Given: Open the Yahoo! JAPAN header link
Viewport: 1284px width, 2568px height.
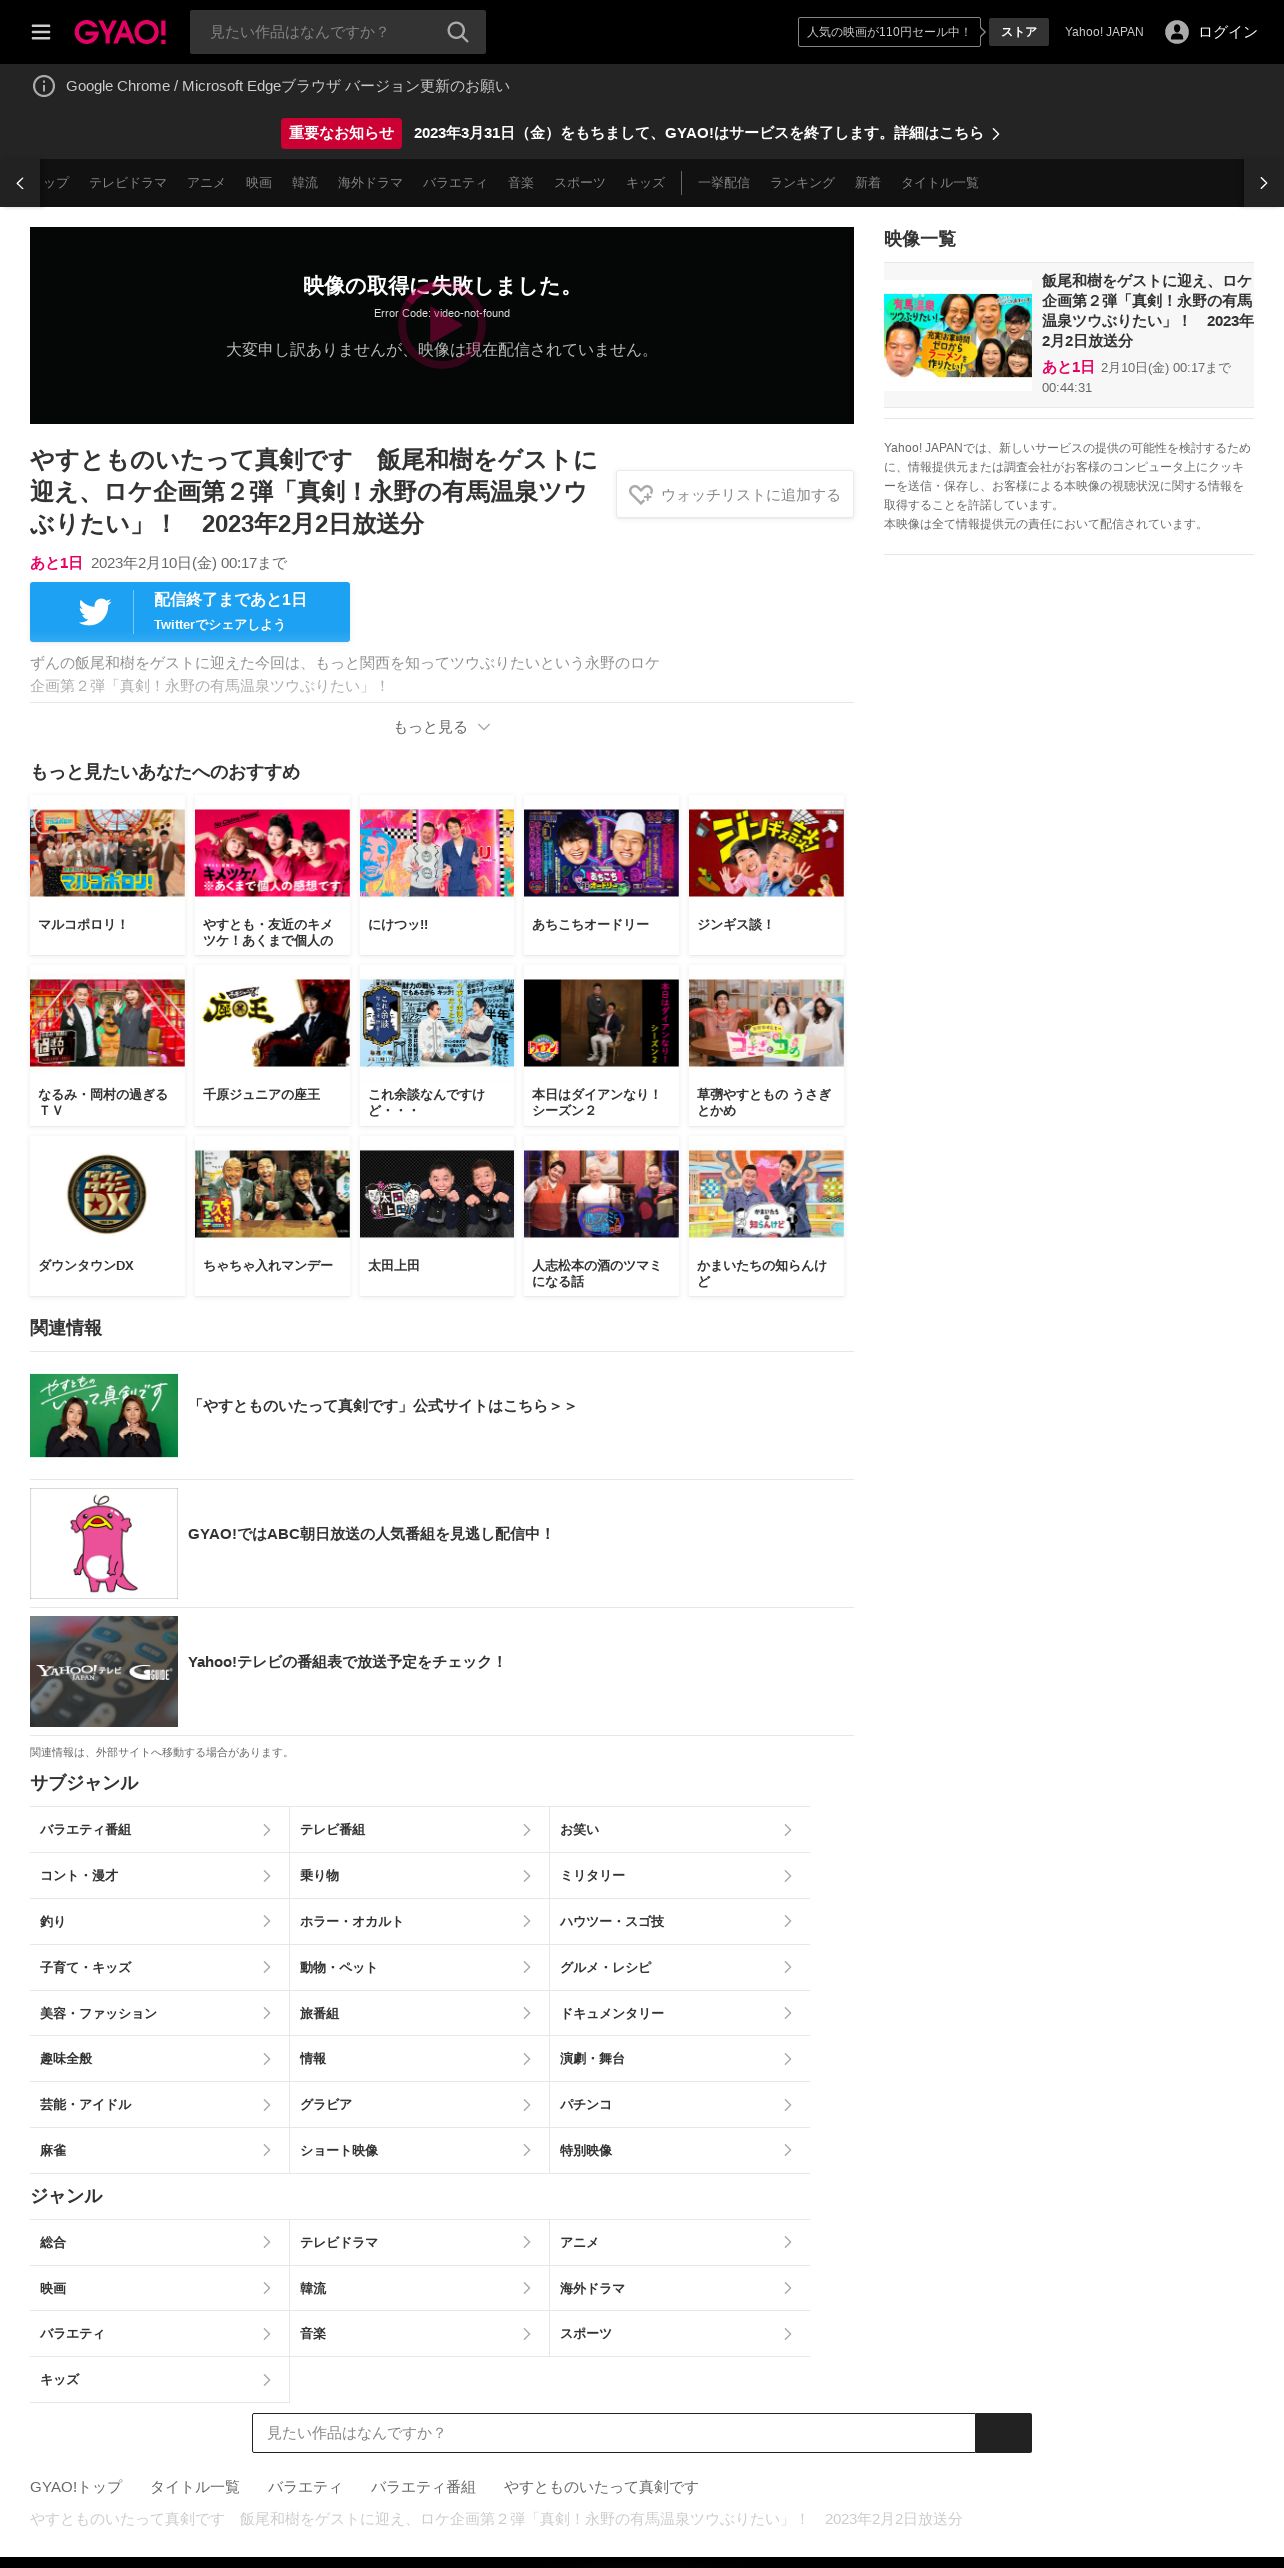Looking at the screenshot, I should click(x=1104, y=32).
